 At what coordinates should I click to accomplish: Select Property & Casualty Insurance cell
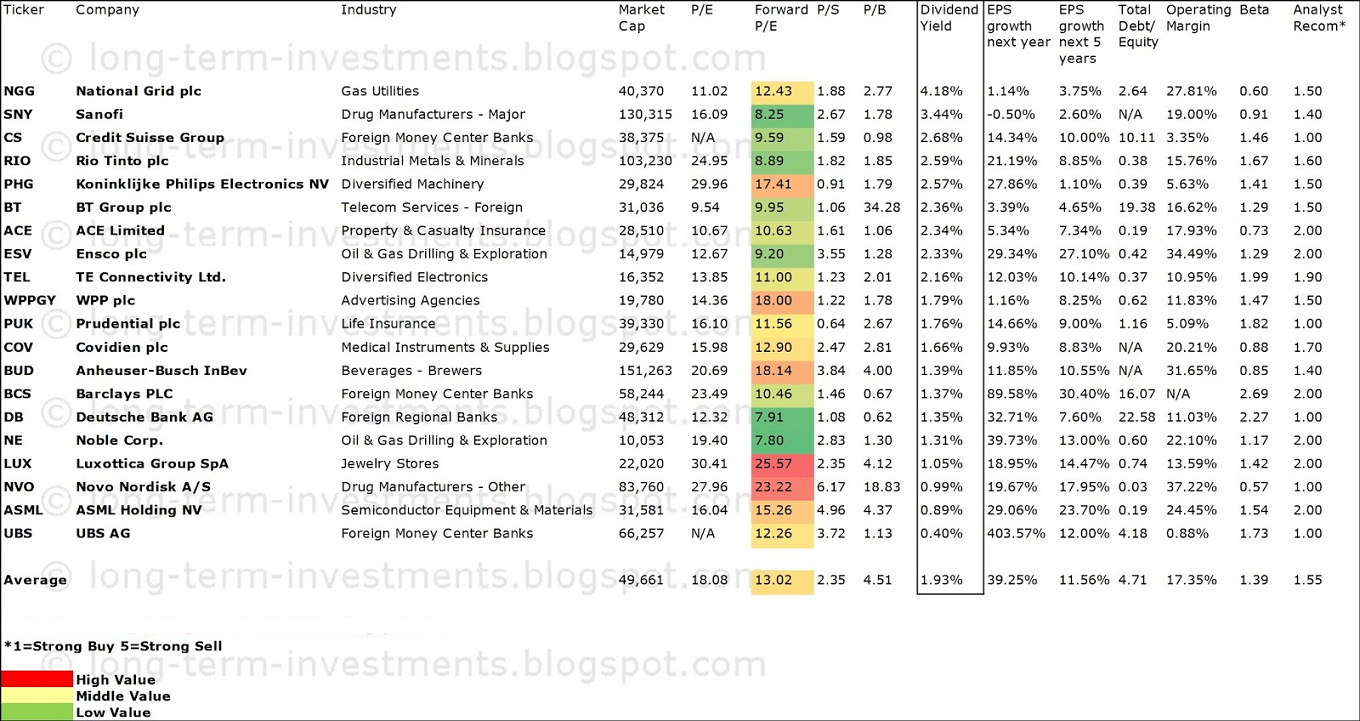click(x=443, y=230)
